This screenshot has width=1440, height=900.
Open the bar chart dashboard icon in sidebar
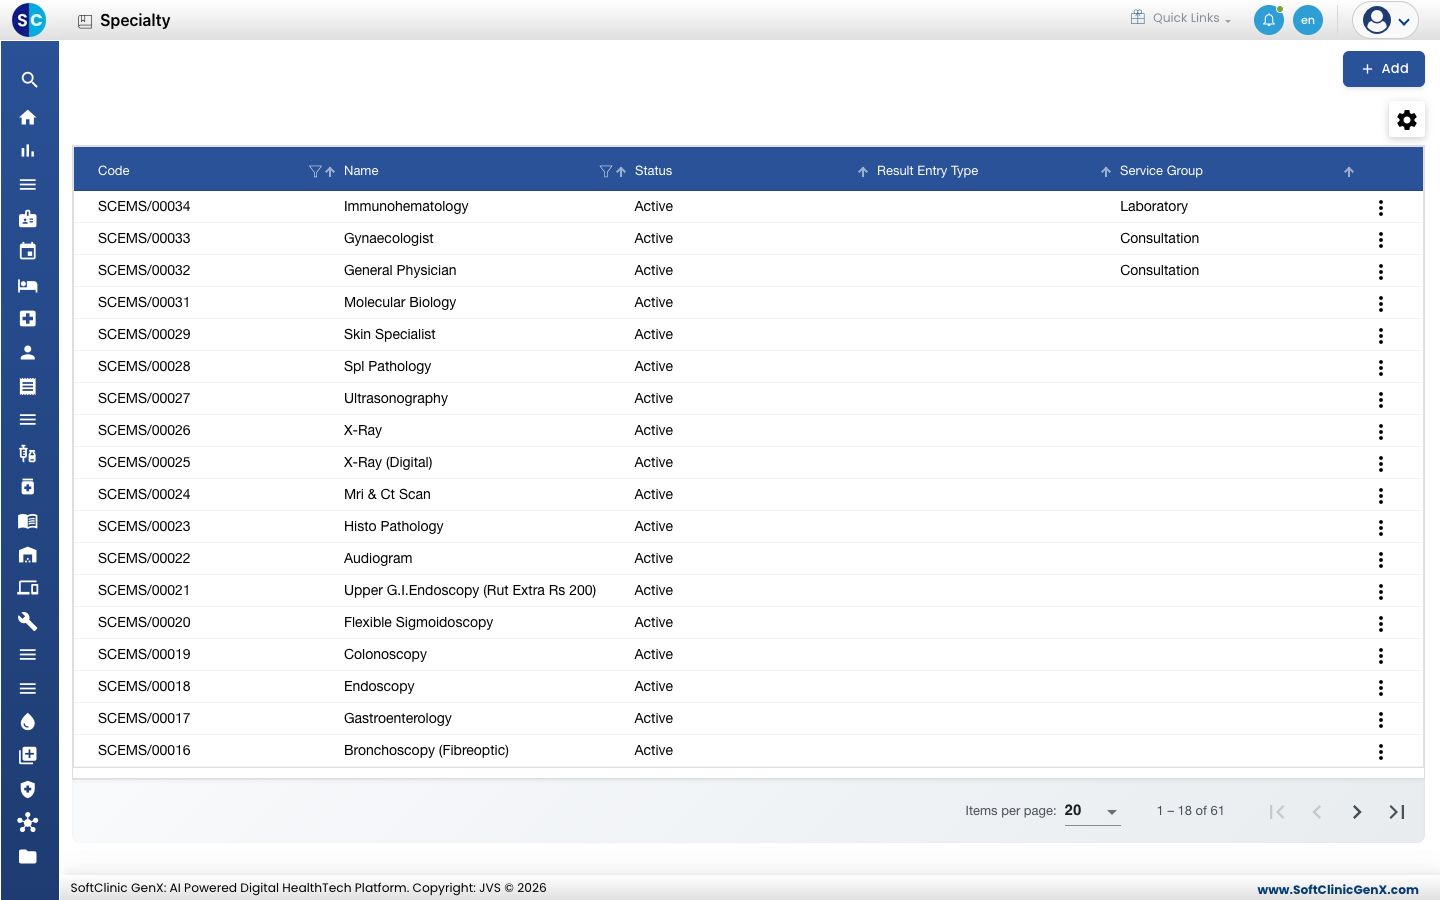point(28,151)
